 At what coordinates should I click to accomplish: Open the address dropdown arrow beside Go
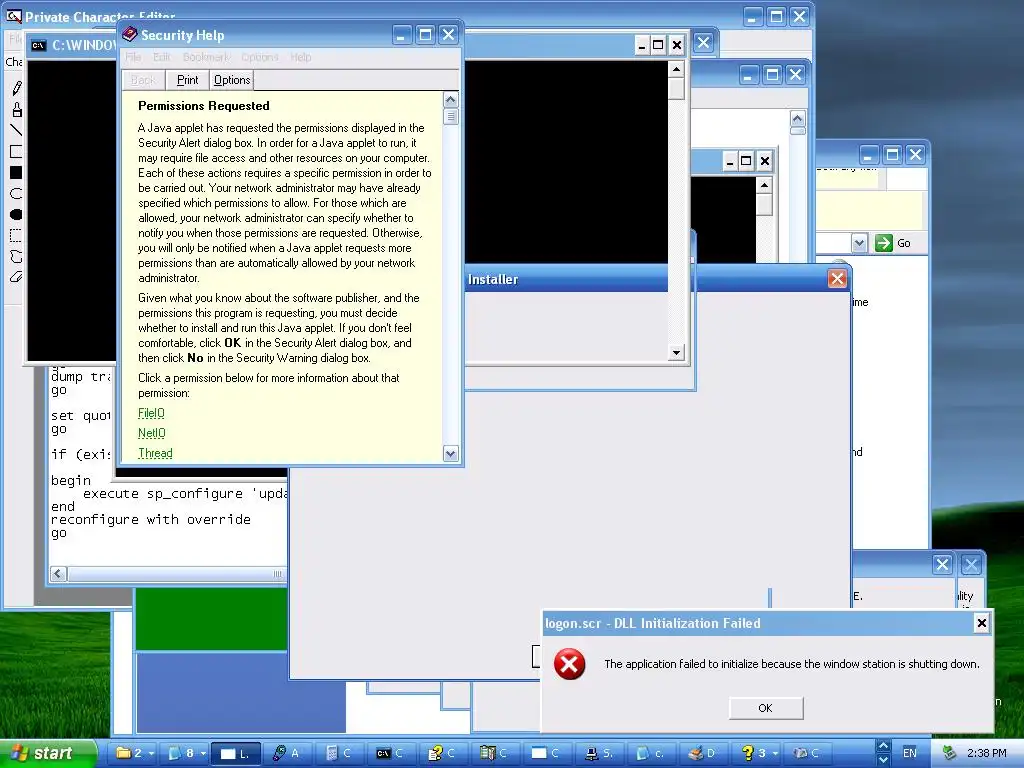859,243
